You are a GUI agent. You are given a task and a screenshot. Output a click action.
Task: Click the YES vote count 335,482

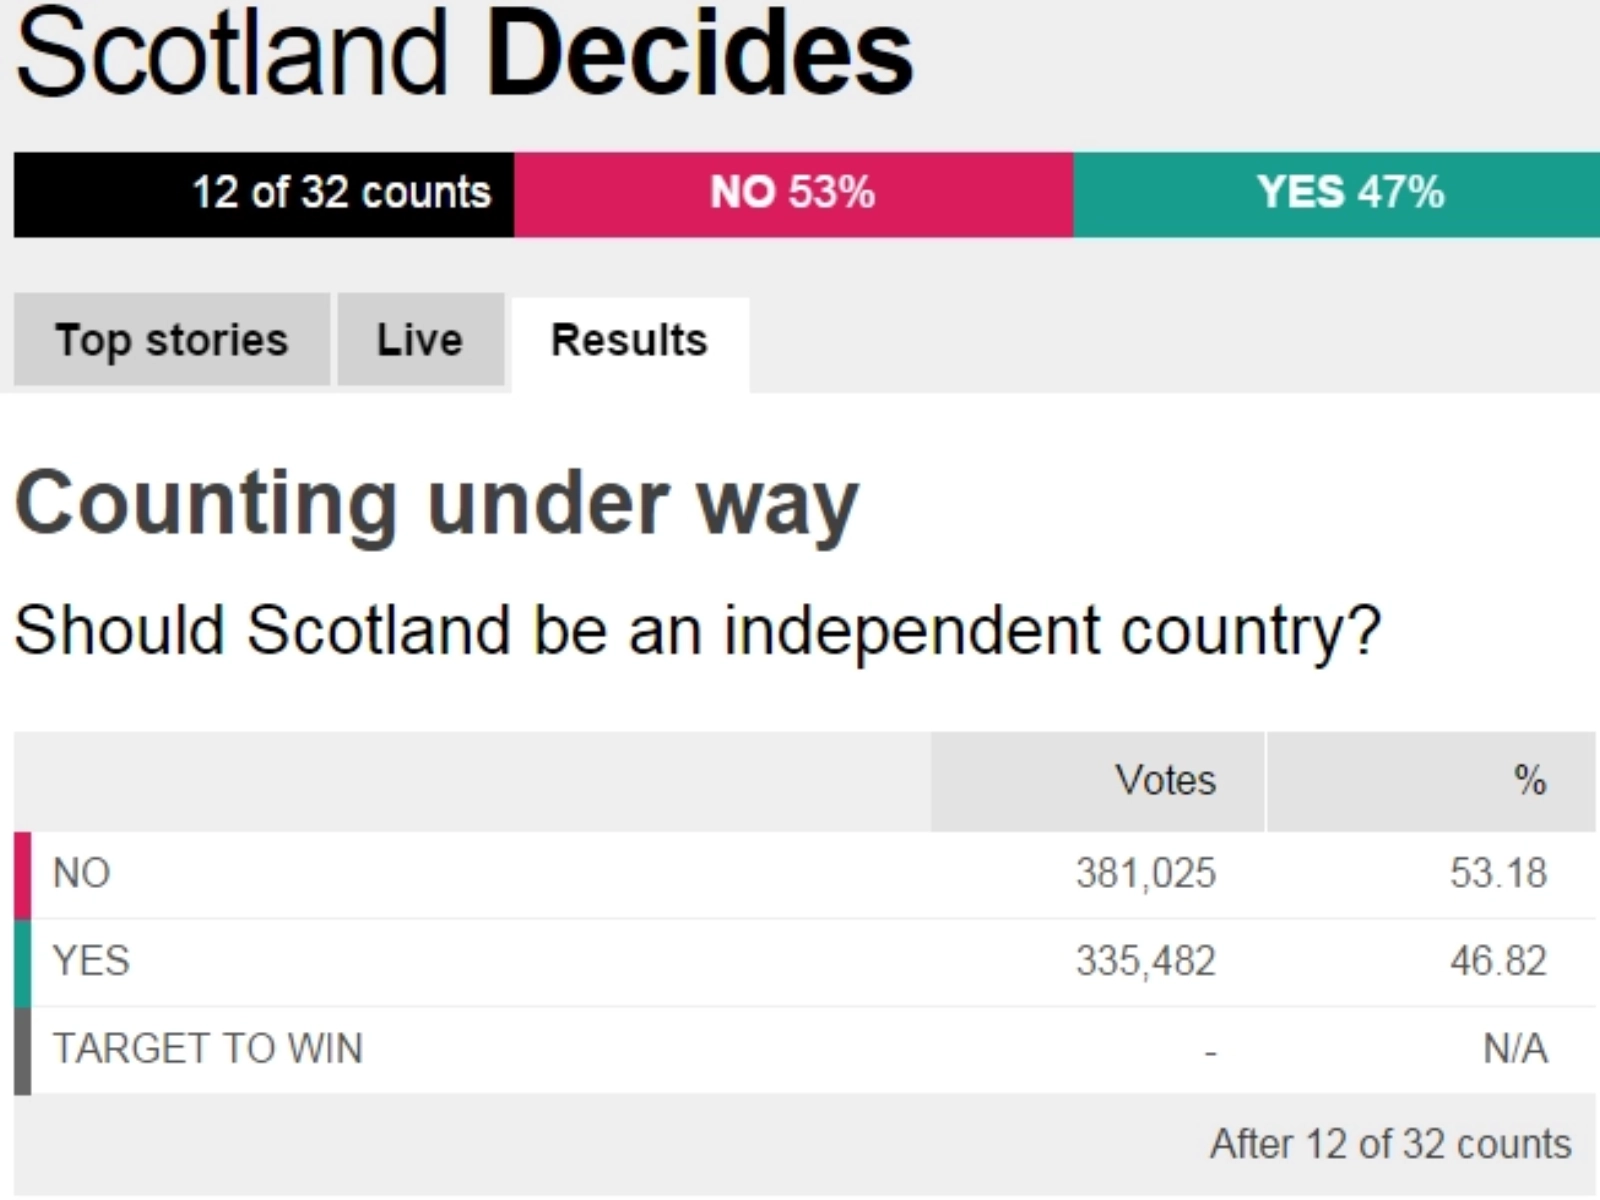tap(1146, 962)
